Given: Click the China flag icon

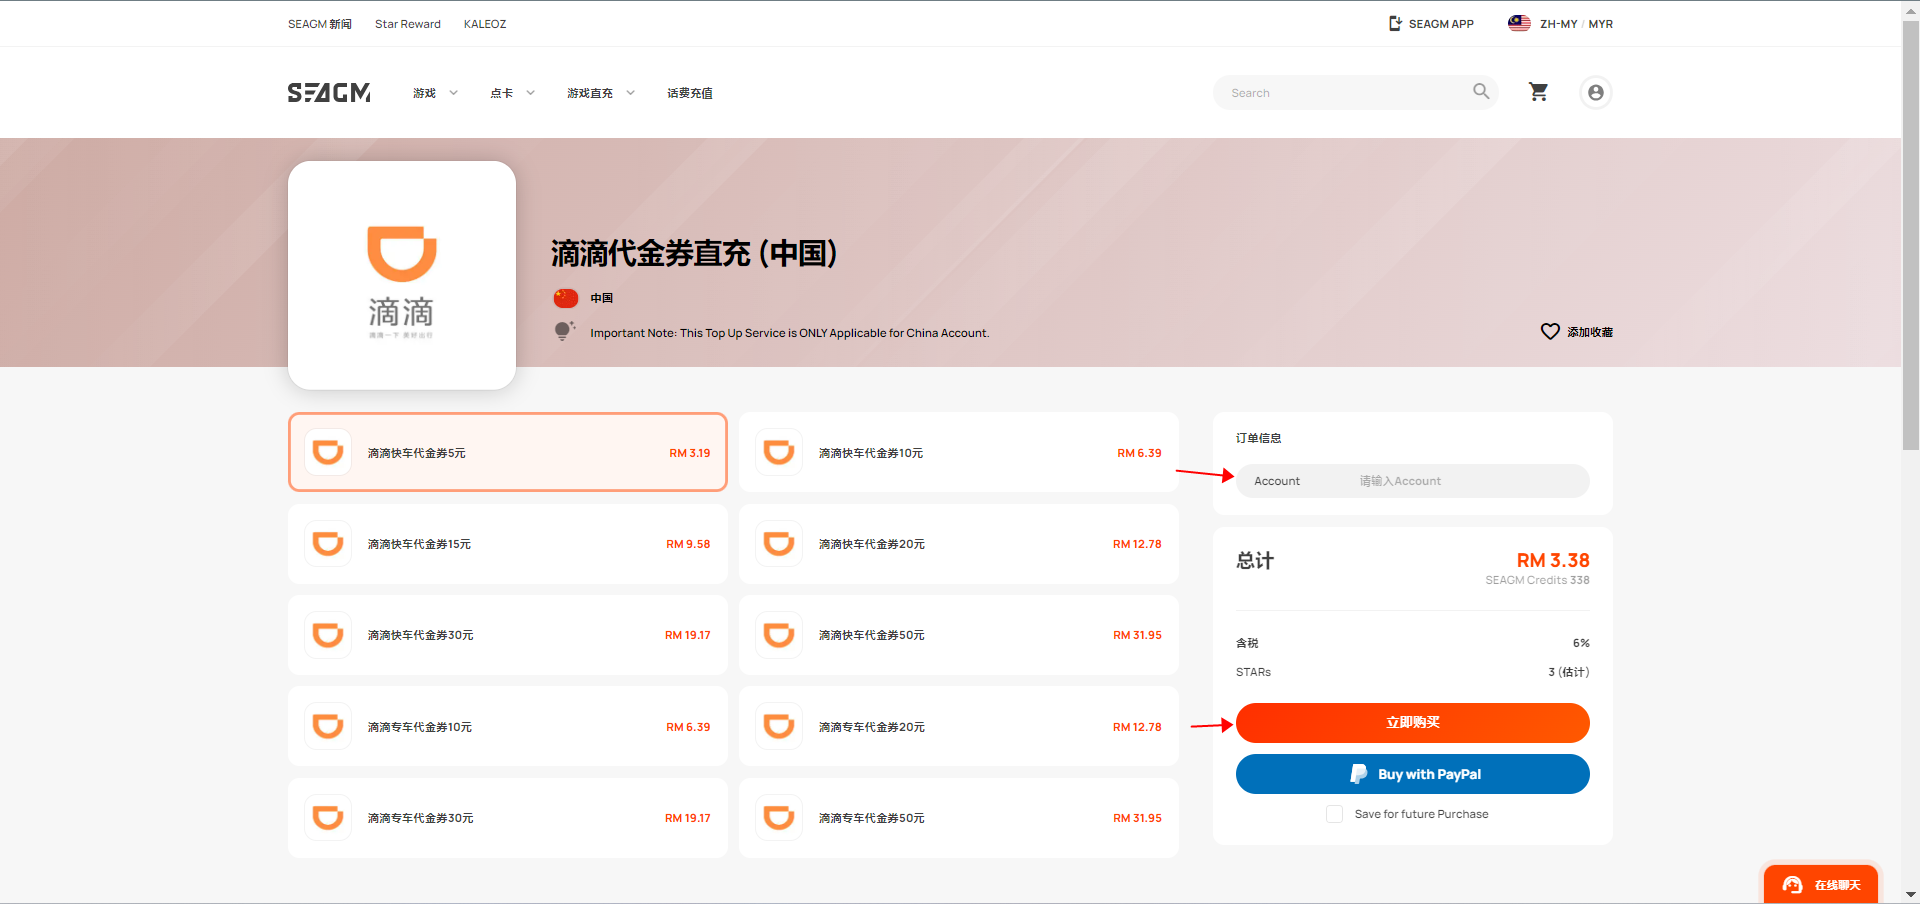Looking at the screenshot, I should point(566,298).
